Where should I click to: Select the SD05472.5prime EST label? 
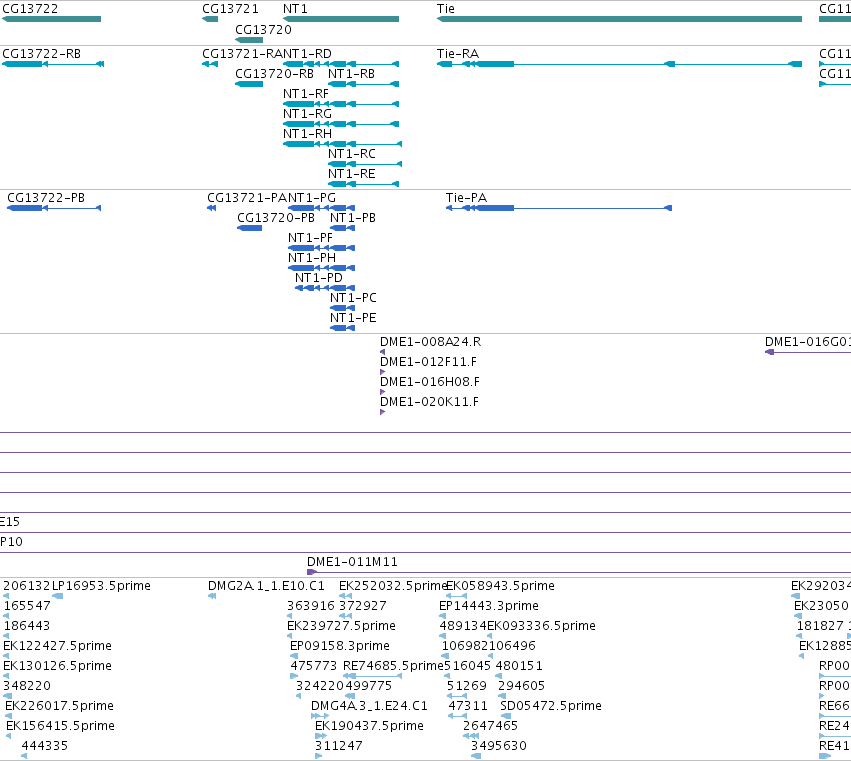click(x=551, y=706)
